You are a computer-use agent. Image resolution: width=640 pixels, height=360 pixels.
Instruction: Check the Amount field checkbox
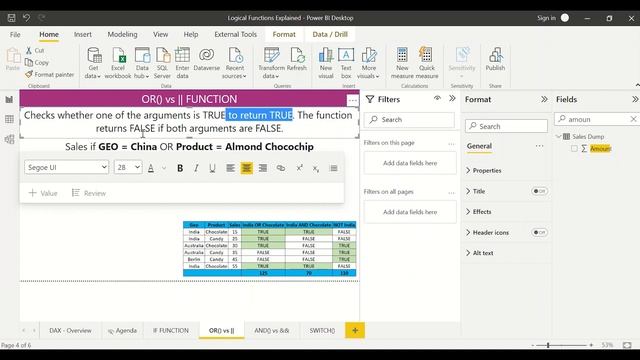pos(574,149)
